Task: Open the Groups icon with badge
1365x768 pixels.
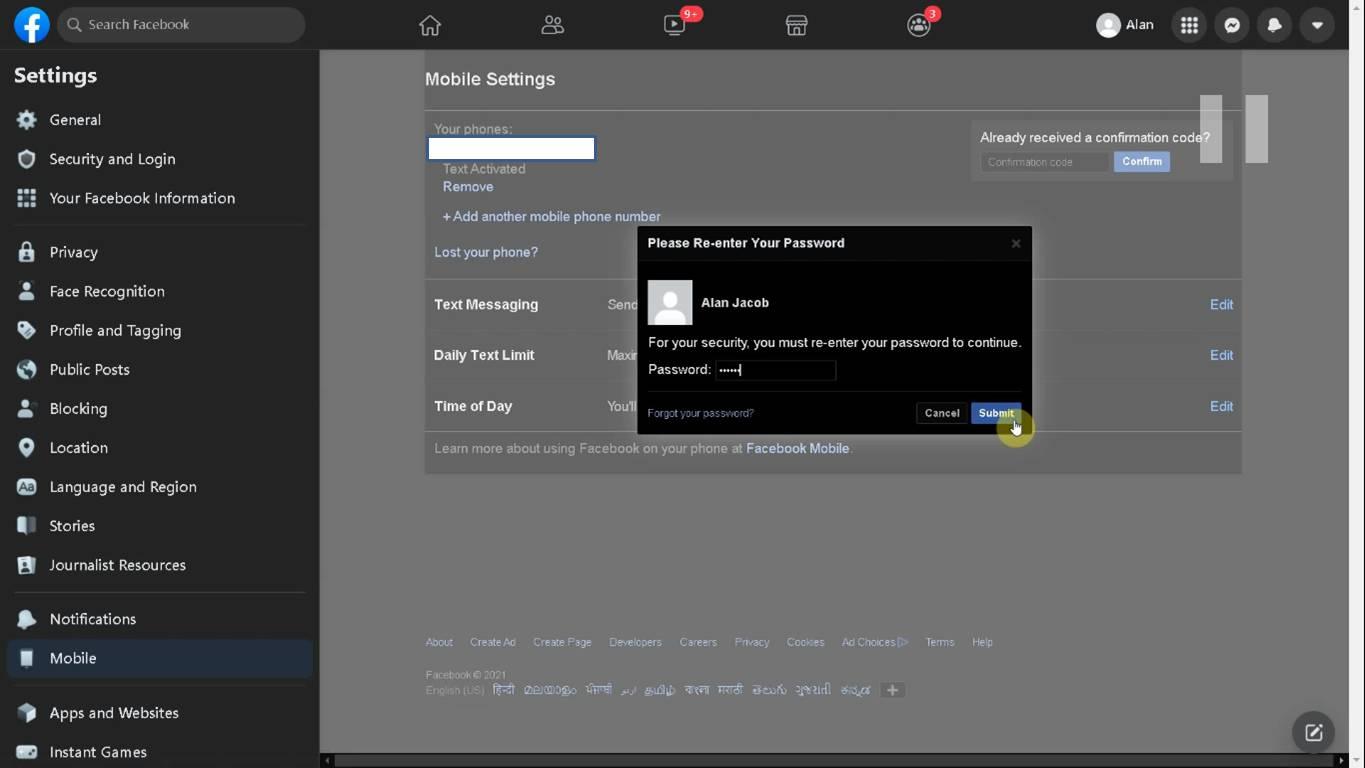Action: 919,25
